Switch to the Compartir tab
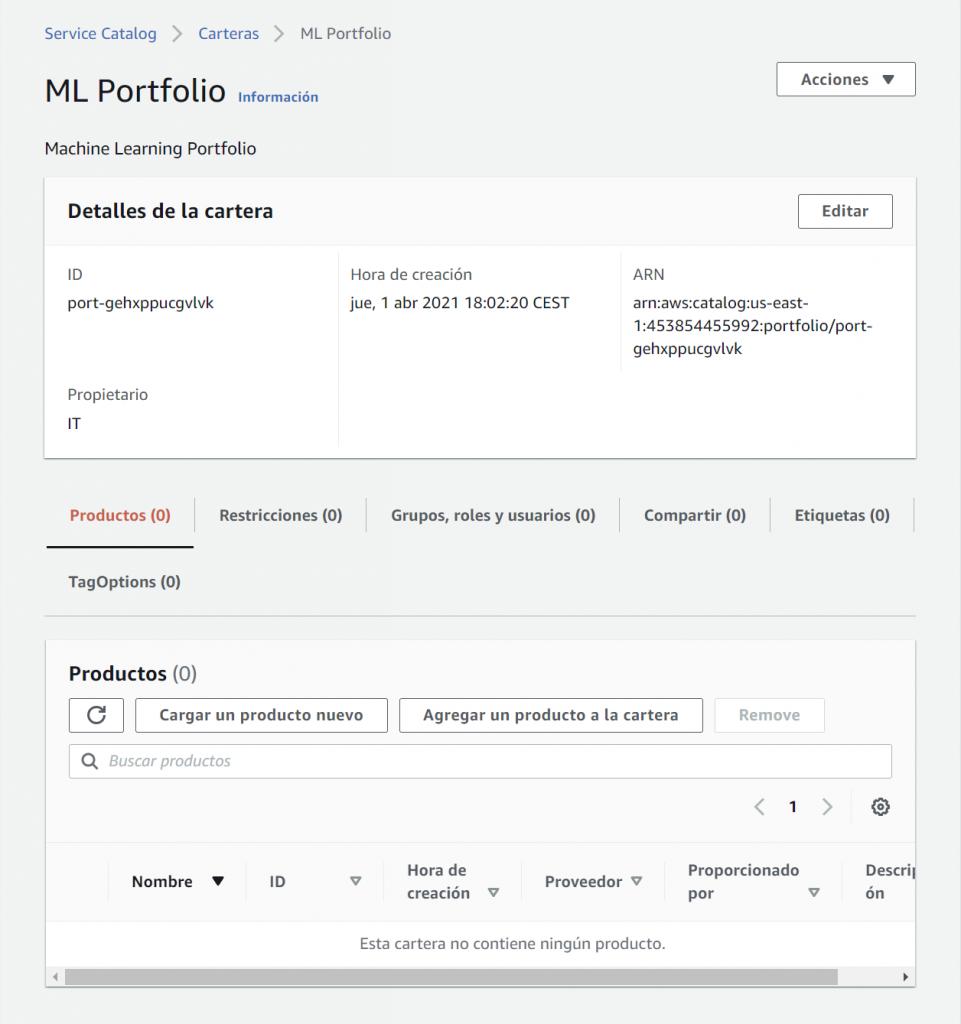The width and height of the screenshot is (961, 1024). click(694, 515)
